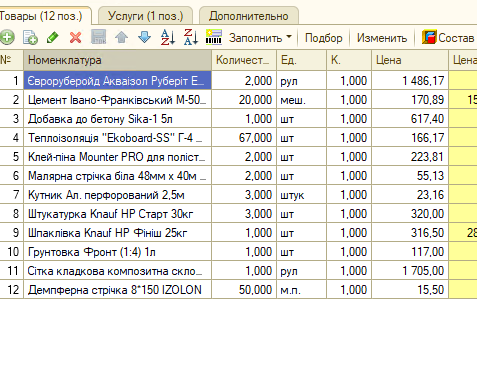Select row Теплоізоляція "Ekoboard-SS" Г-4

pos(117,137)
